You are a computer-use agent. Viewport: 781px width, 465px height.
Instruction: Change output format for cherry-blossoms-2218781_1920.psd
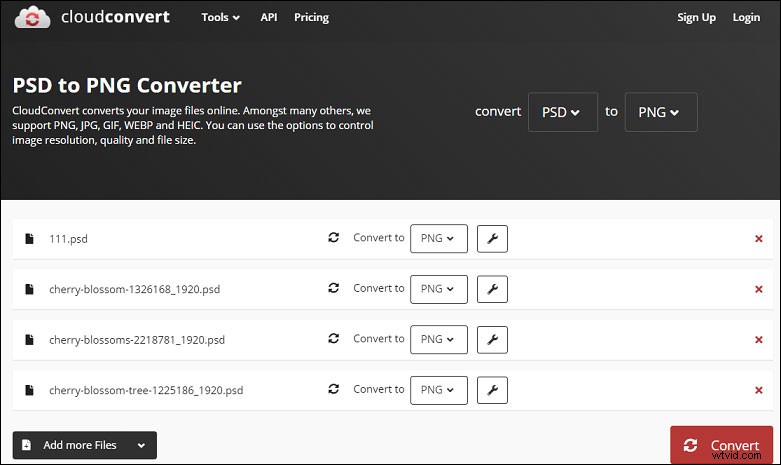click(439, 340)
